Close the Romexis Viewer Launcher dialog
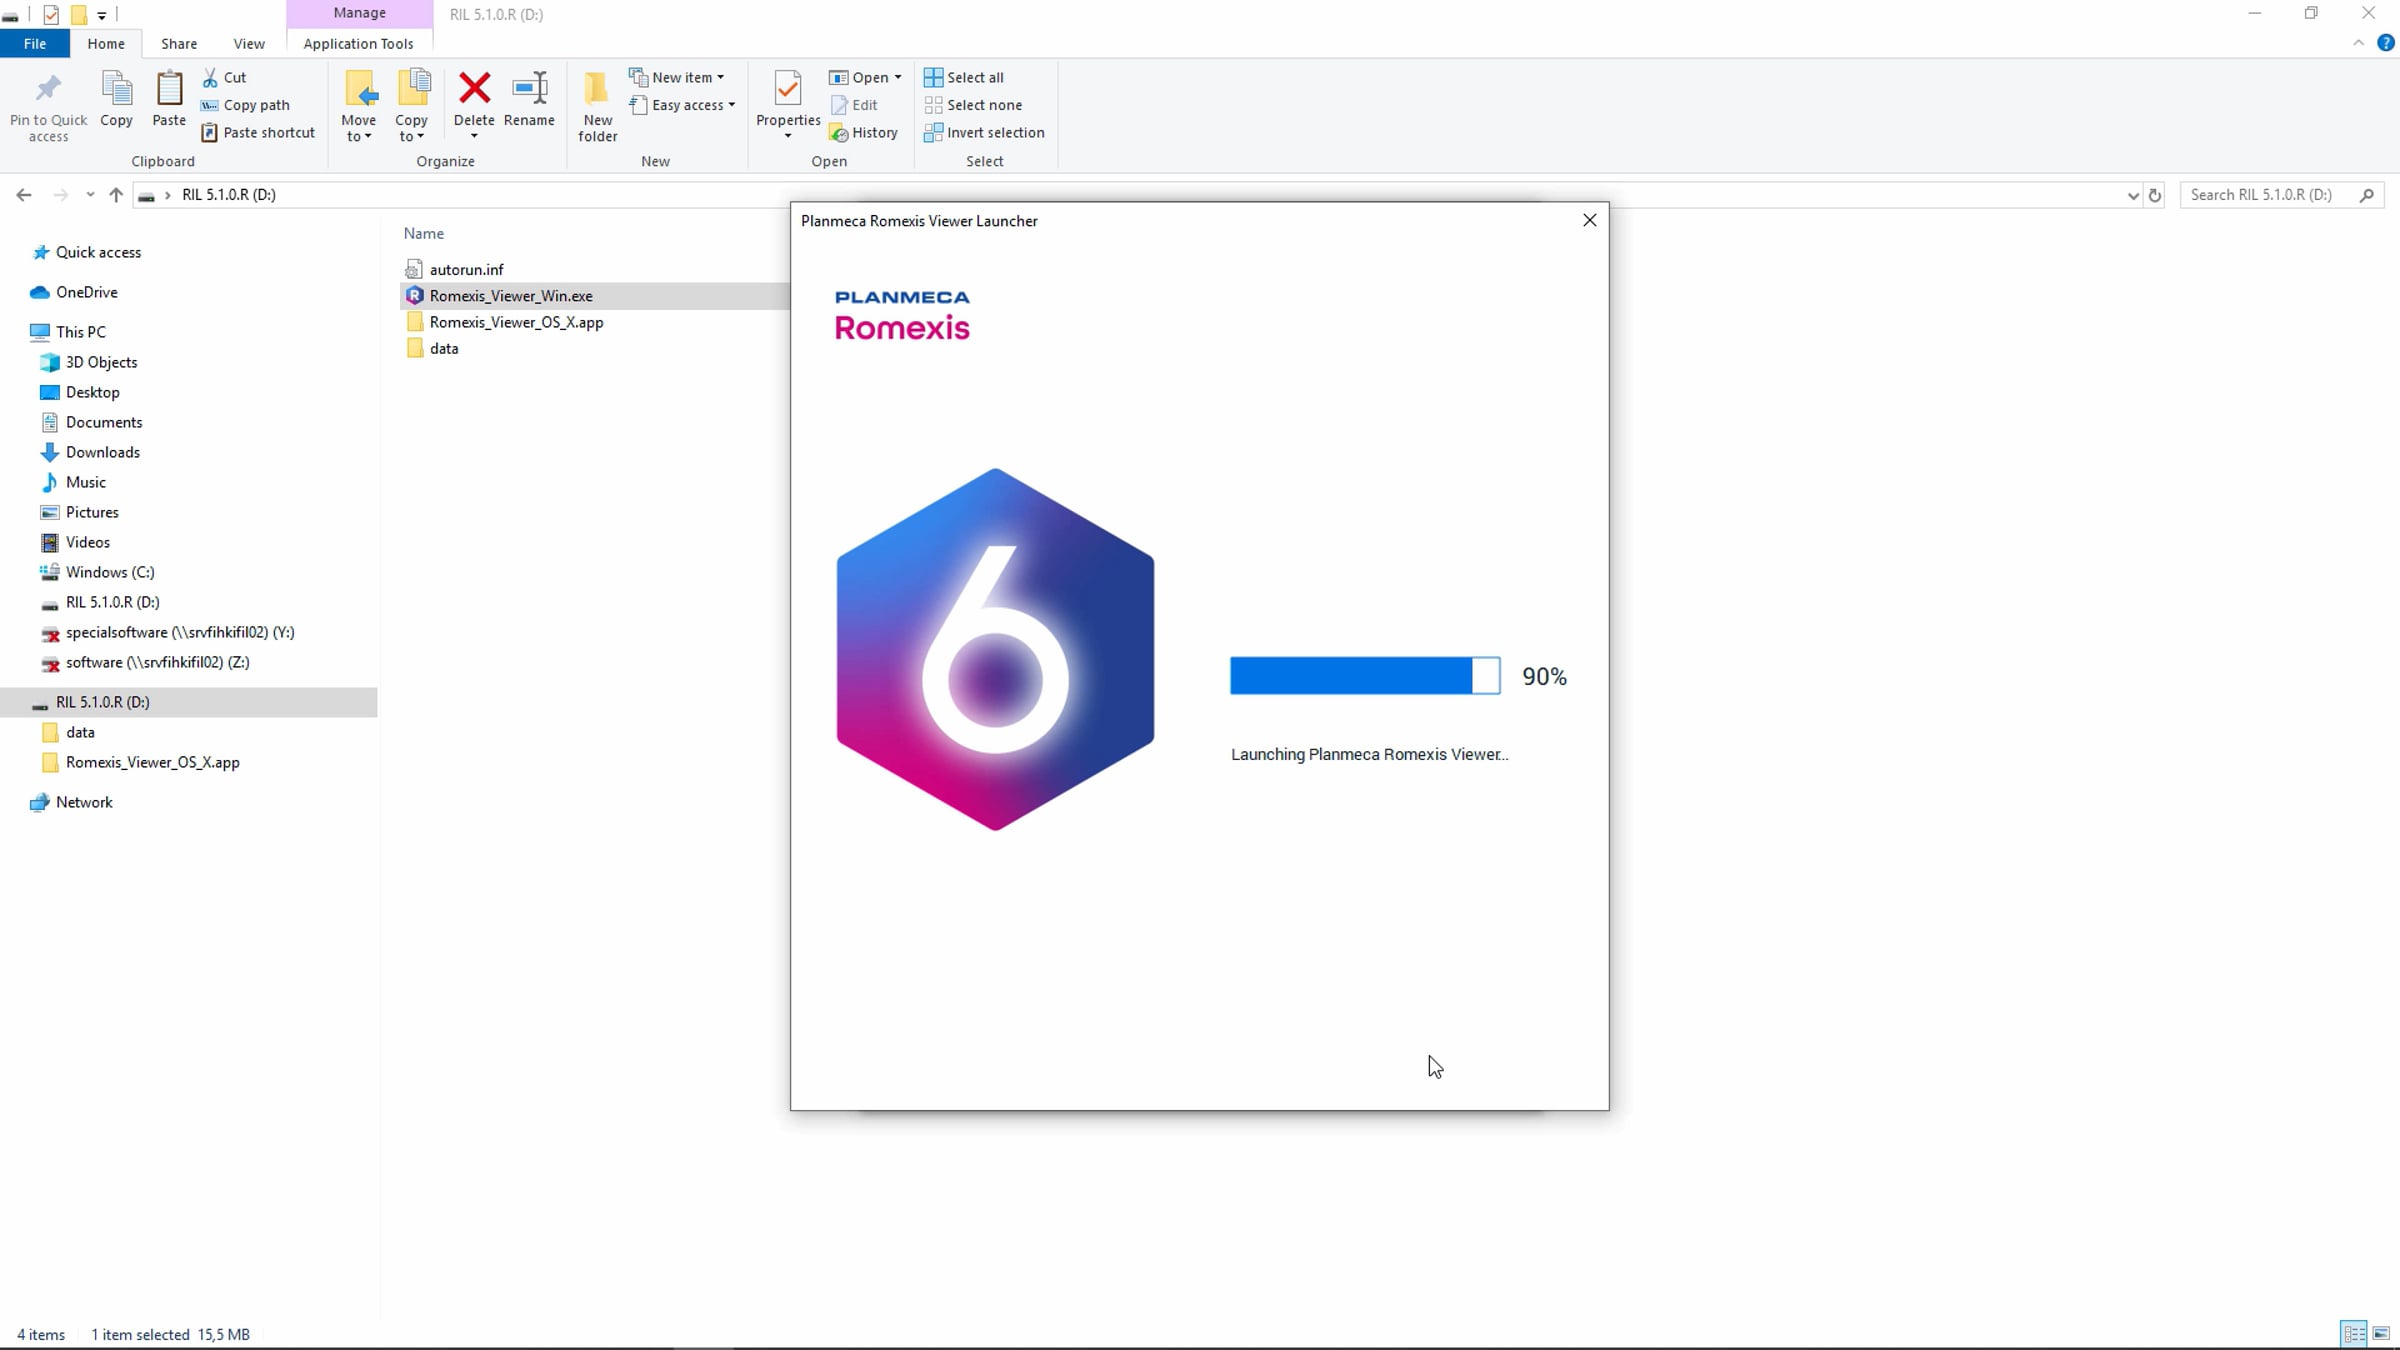2400x1350 pixels. point(1589,220)
